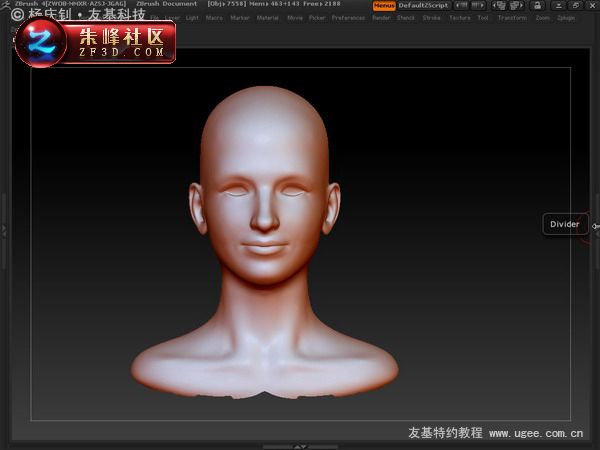Open the Material menu

268,18
